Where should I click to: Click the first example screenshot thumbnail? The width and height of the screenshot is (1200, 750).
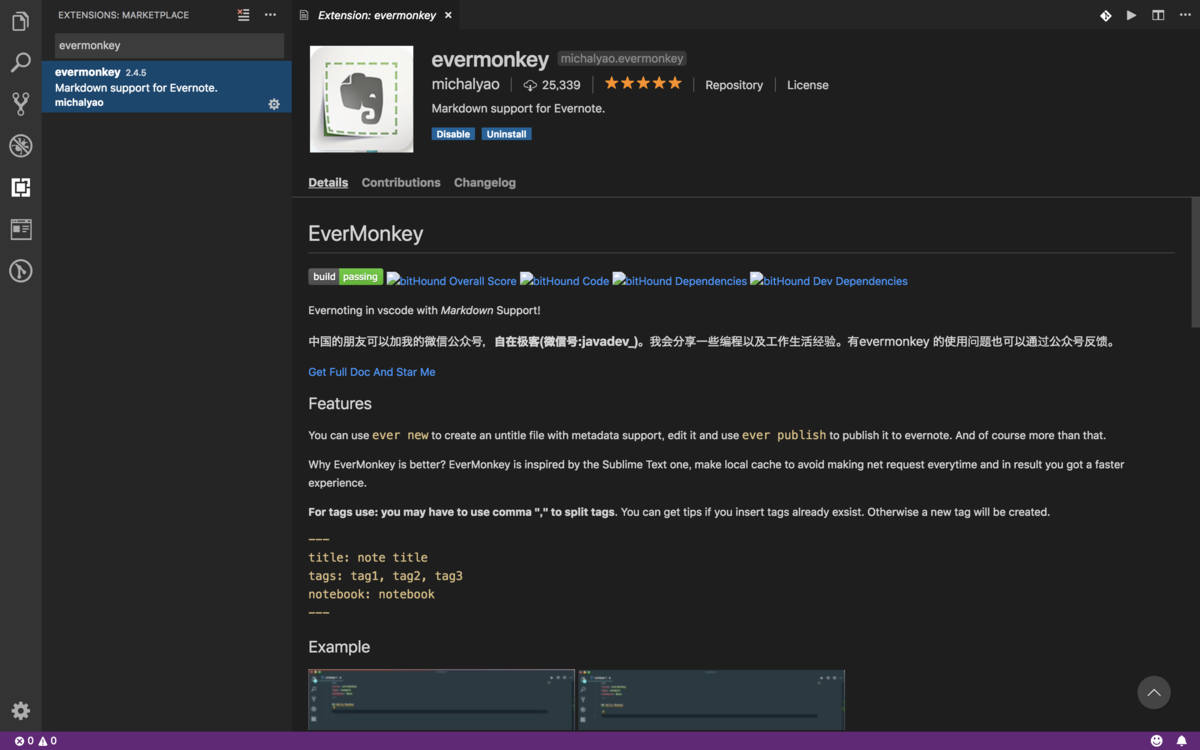pos(441,700)
